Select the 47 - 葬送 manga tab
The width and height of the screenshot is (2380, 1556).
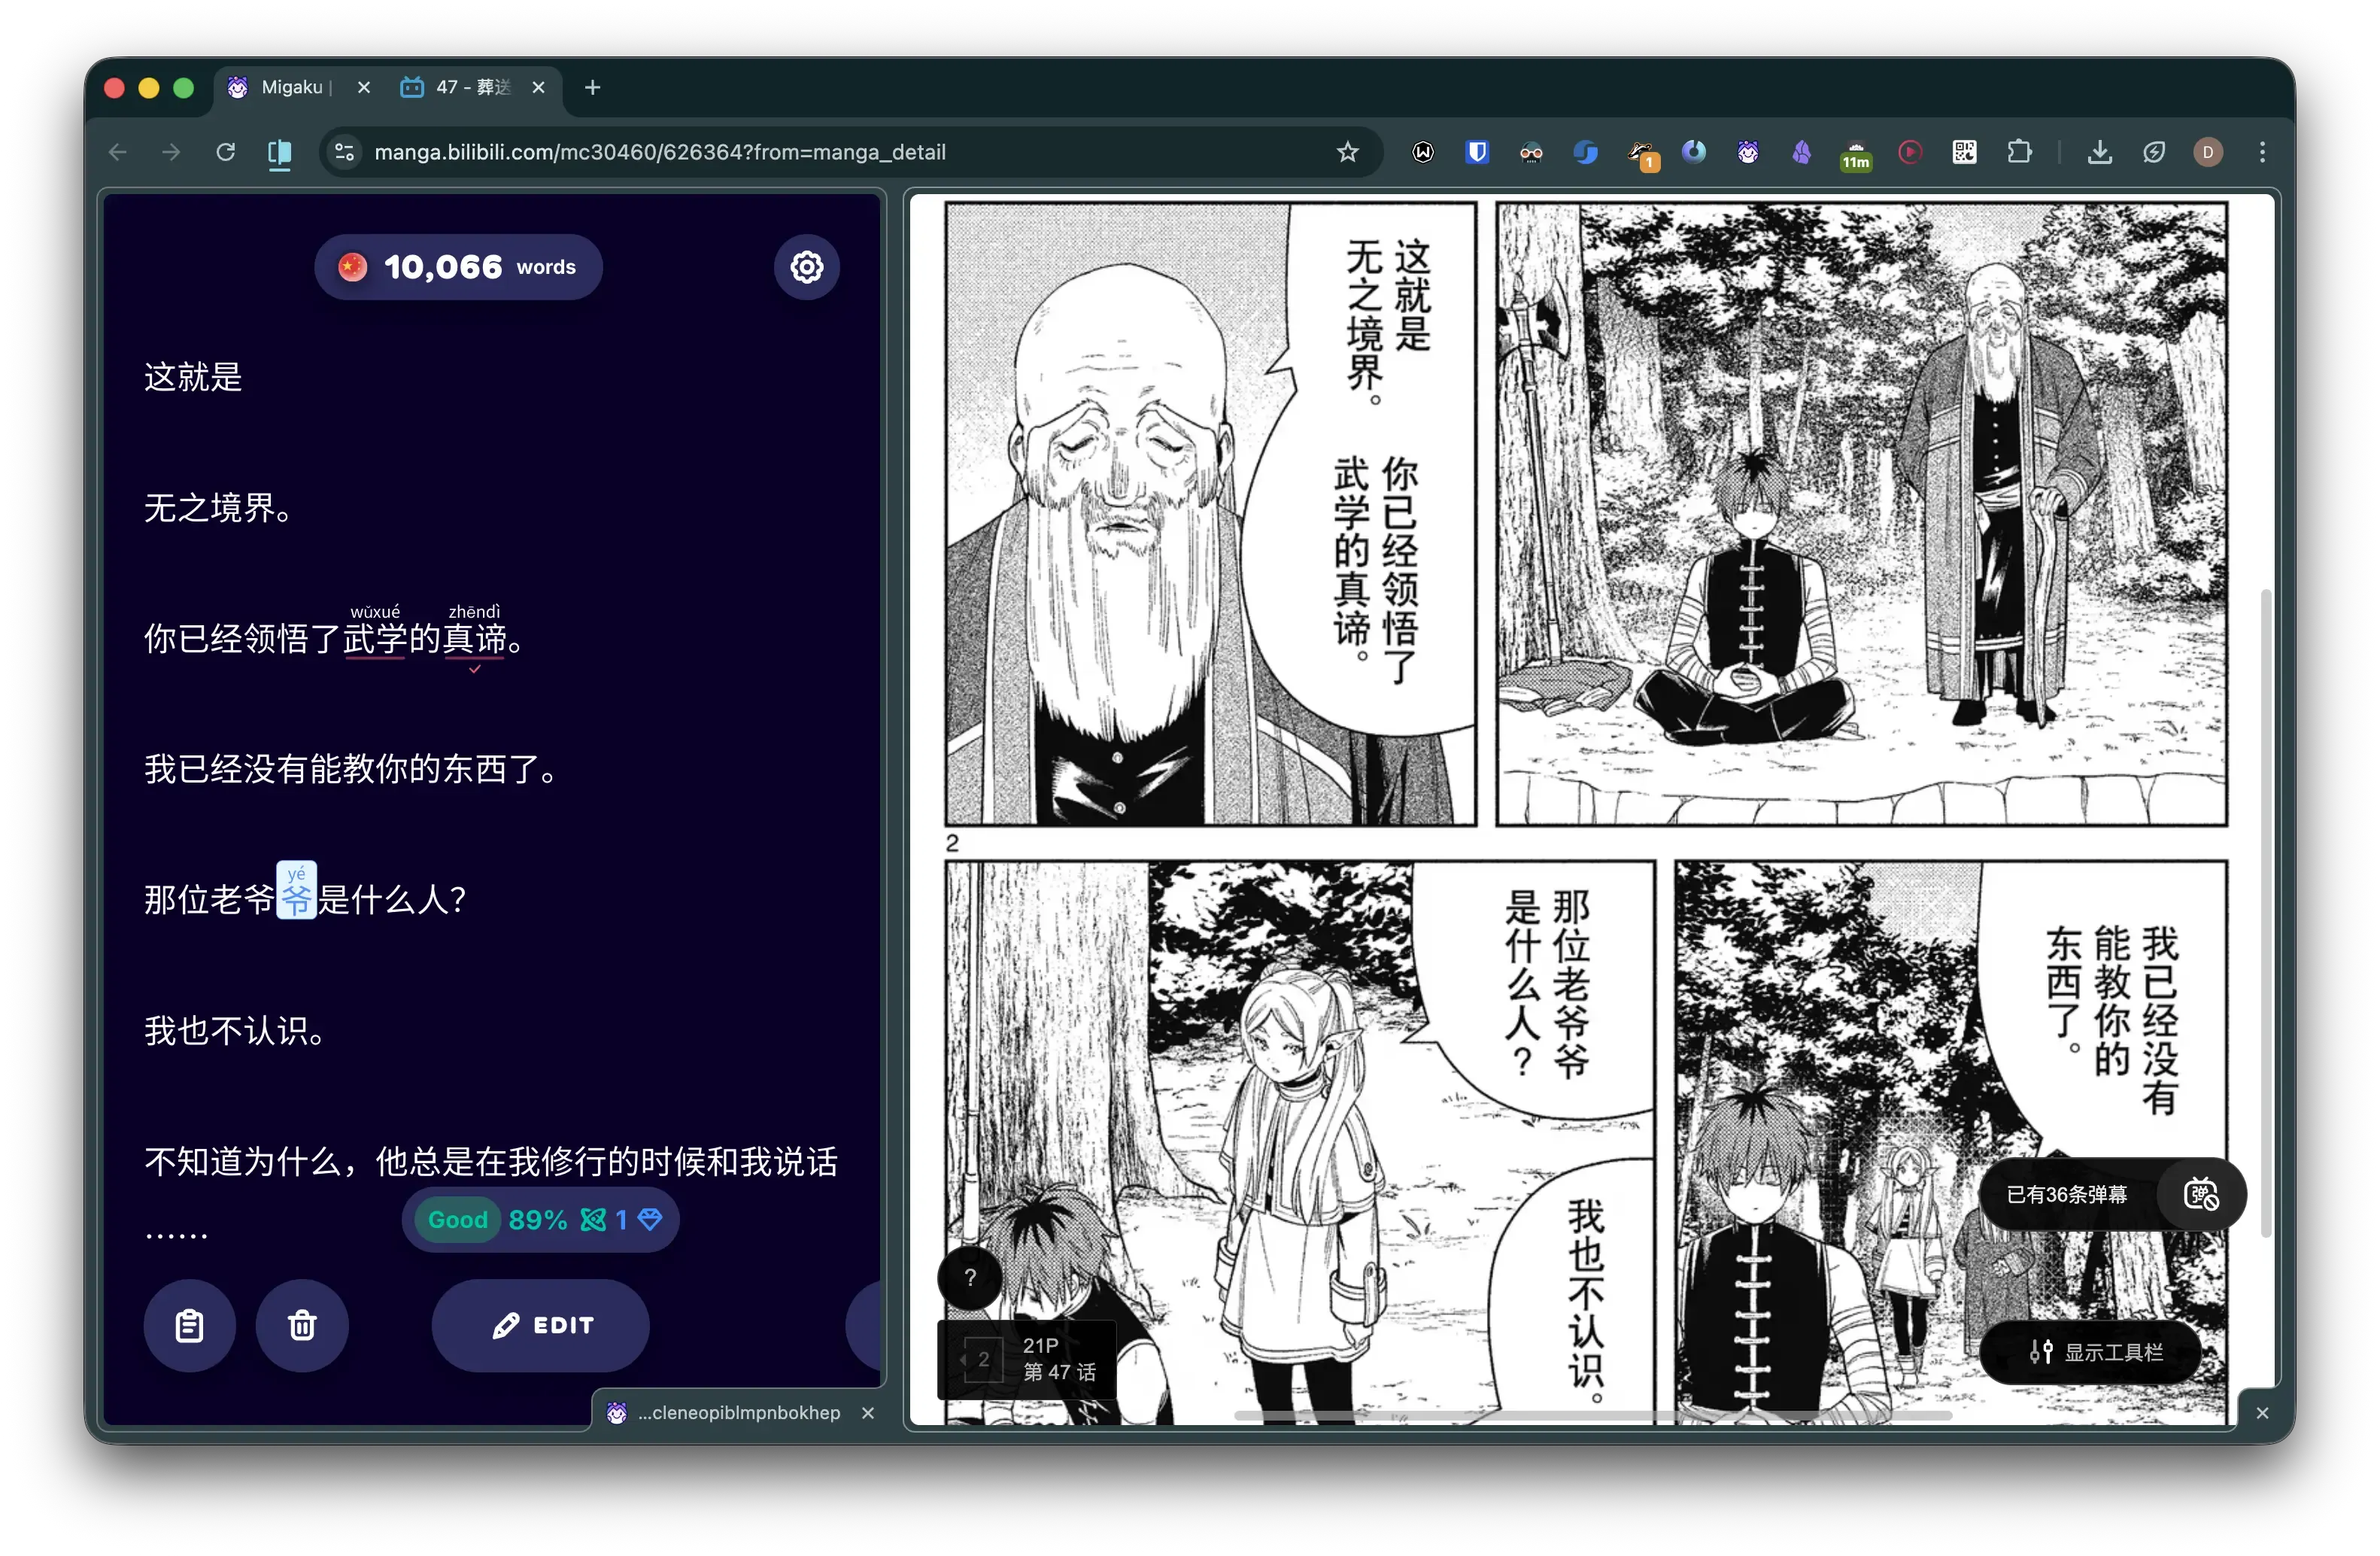[472, 88]
